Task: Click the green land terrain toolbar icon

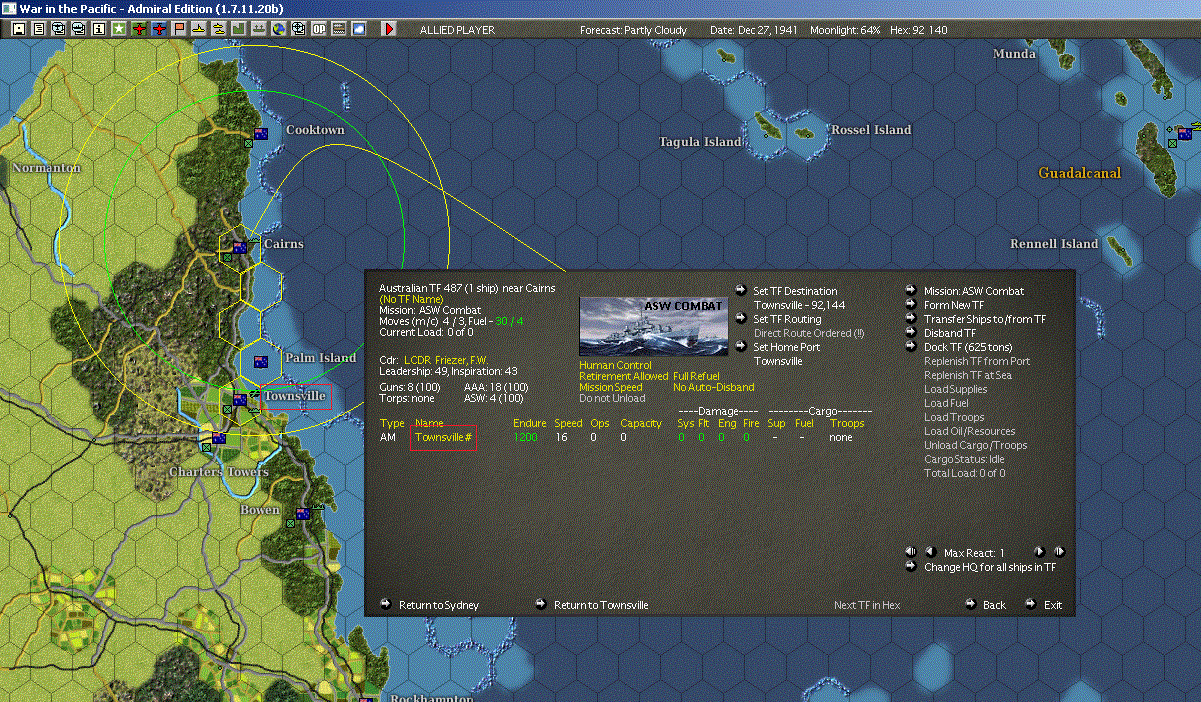Action: click(x=238, y=29)
